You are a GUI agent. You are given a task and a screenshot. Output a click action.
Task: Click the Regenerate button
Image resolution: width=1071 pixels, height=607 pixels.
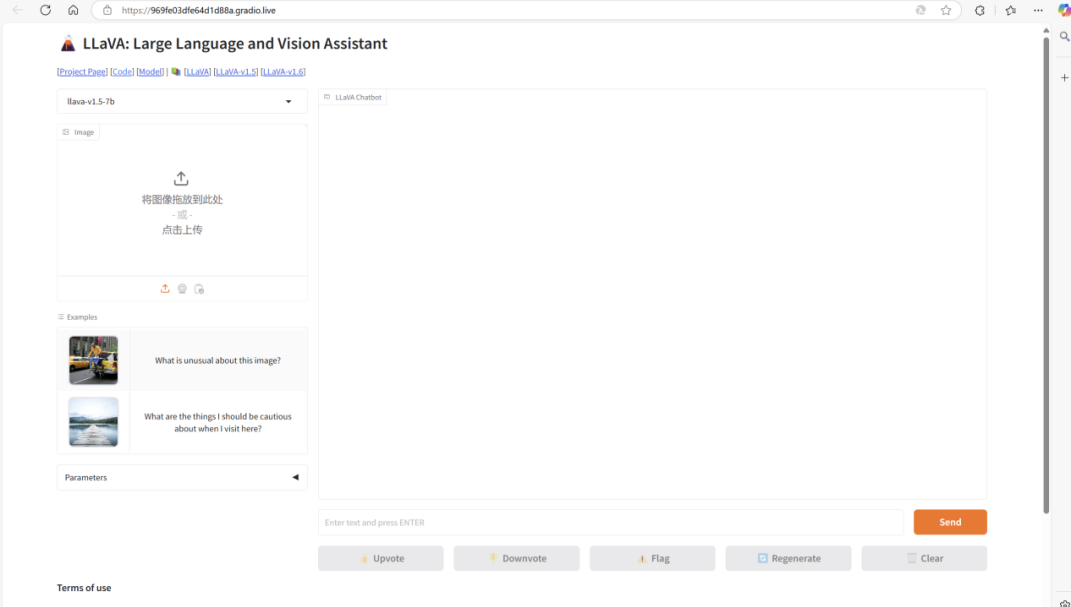[x=788, y=558]
